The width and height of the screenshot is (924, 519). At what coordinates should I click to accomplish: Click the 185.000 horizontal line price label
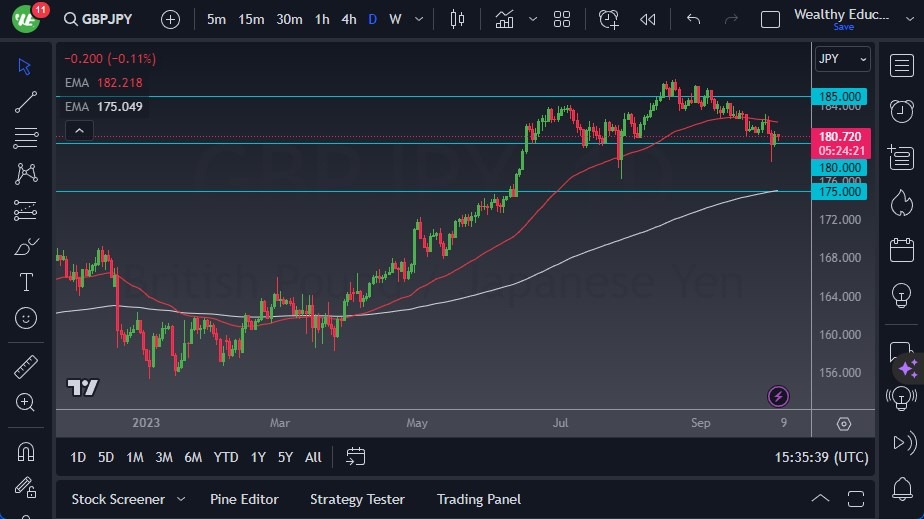click(x=840, y=97)
